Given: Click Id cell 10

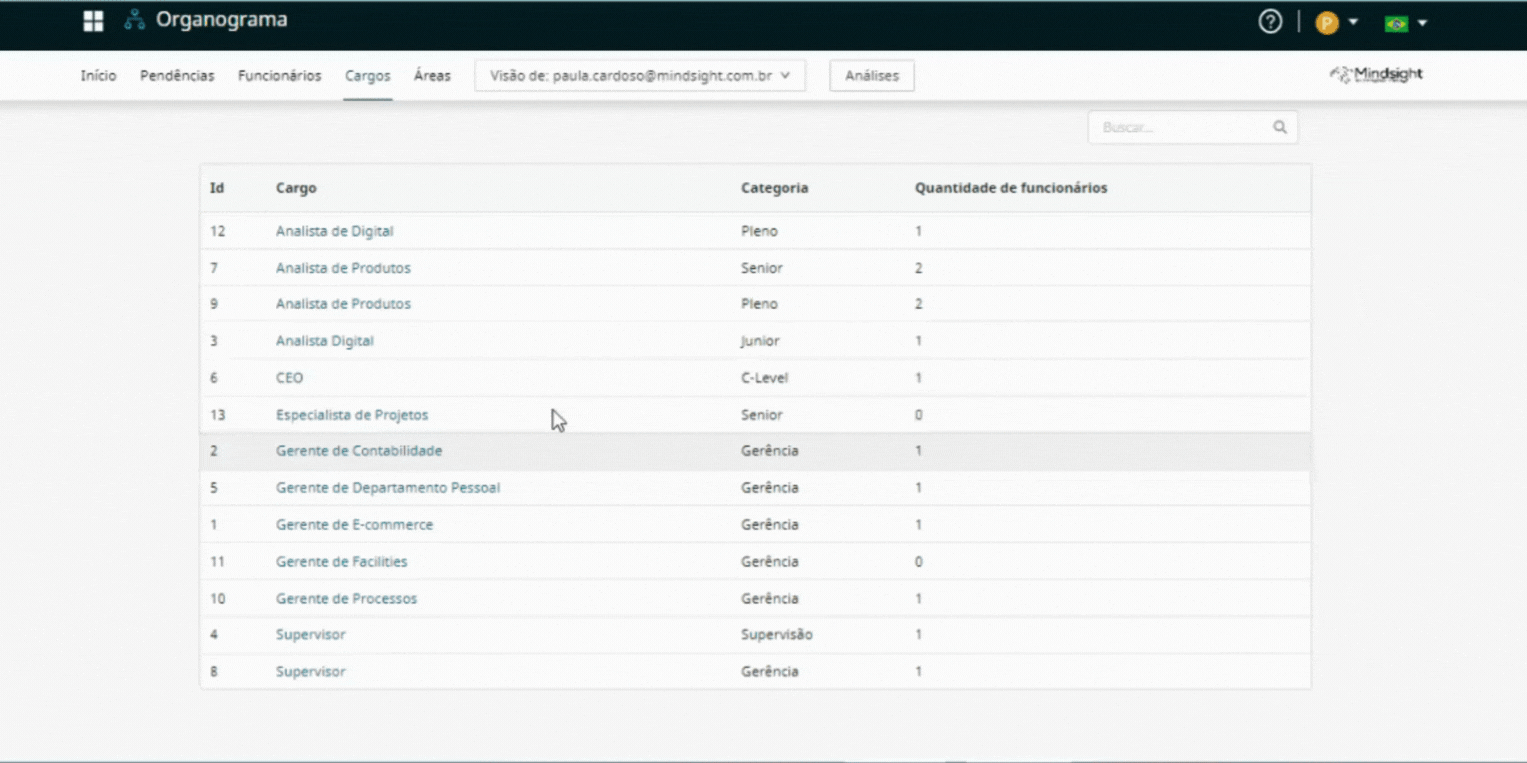Looking at the screenshot, I should pos(218,599).
